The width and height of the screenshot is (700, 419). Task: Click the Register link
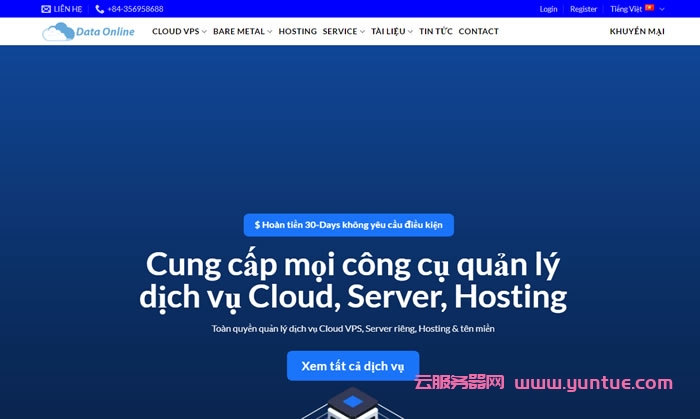[583, 9]
